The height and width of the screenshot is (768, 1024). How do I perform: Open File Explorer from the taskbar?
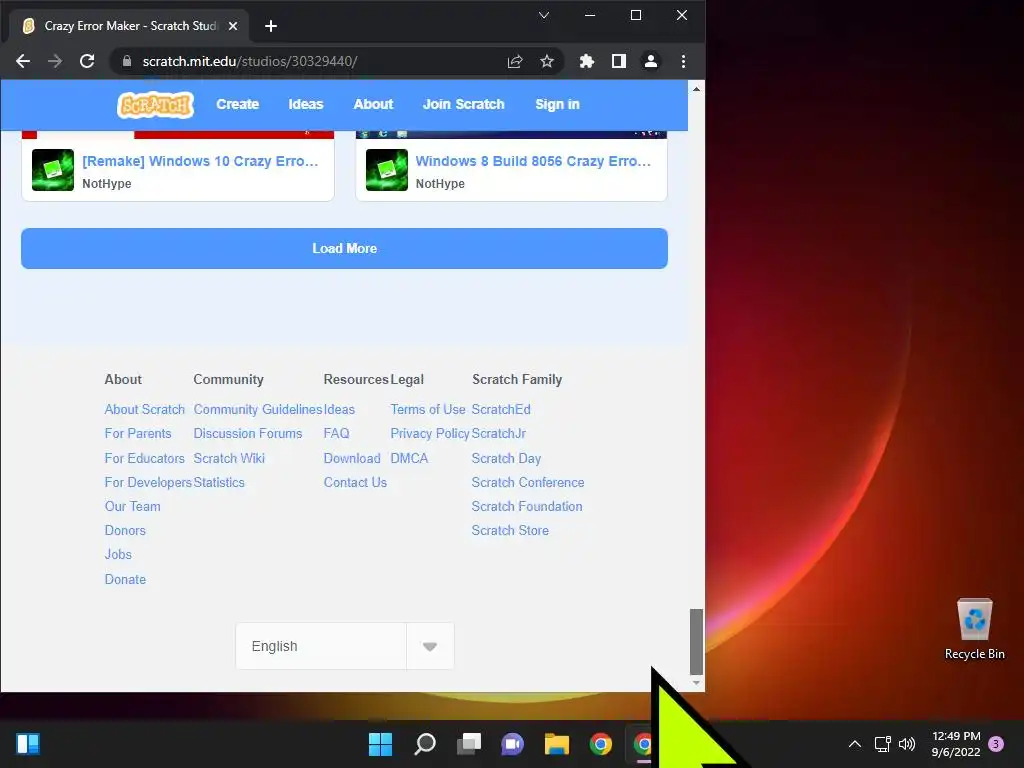(x=557, y=744)
